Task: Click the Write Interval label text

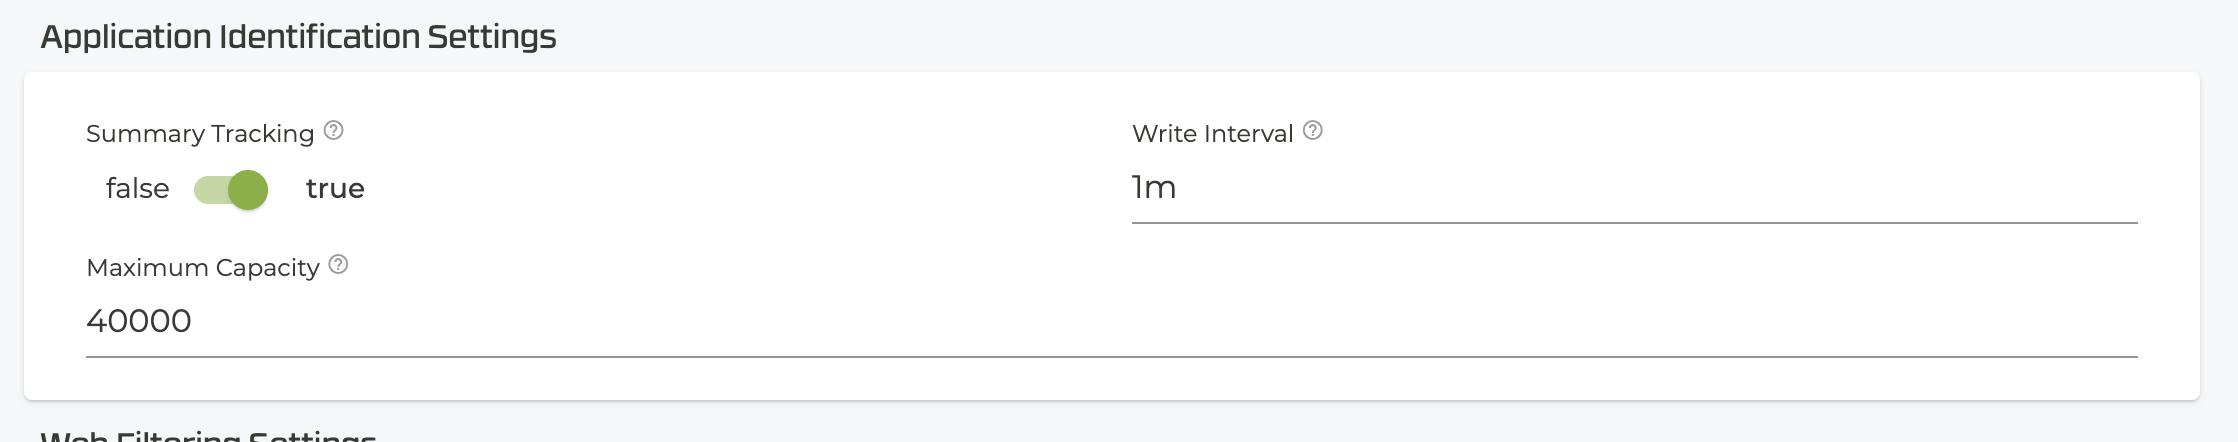Action: [x=1212, y=134]
